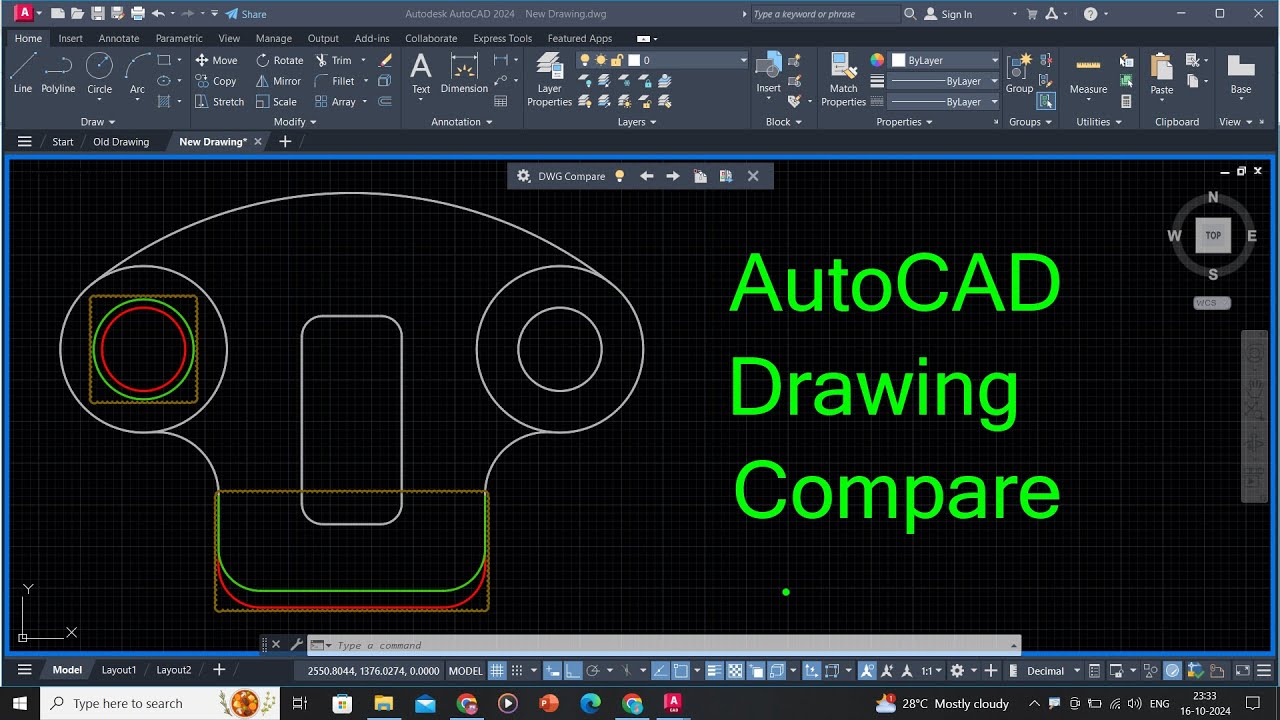This screenshot has width=1280, height=720.
Task: Open Layer Properties manager
Action: pos(549,80)
